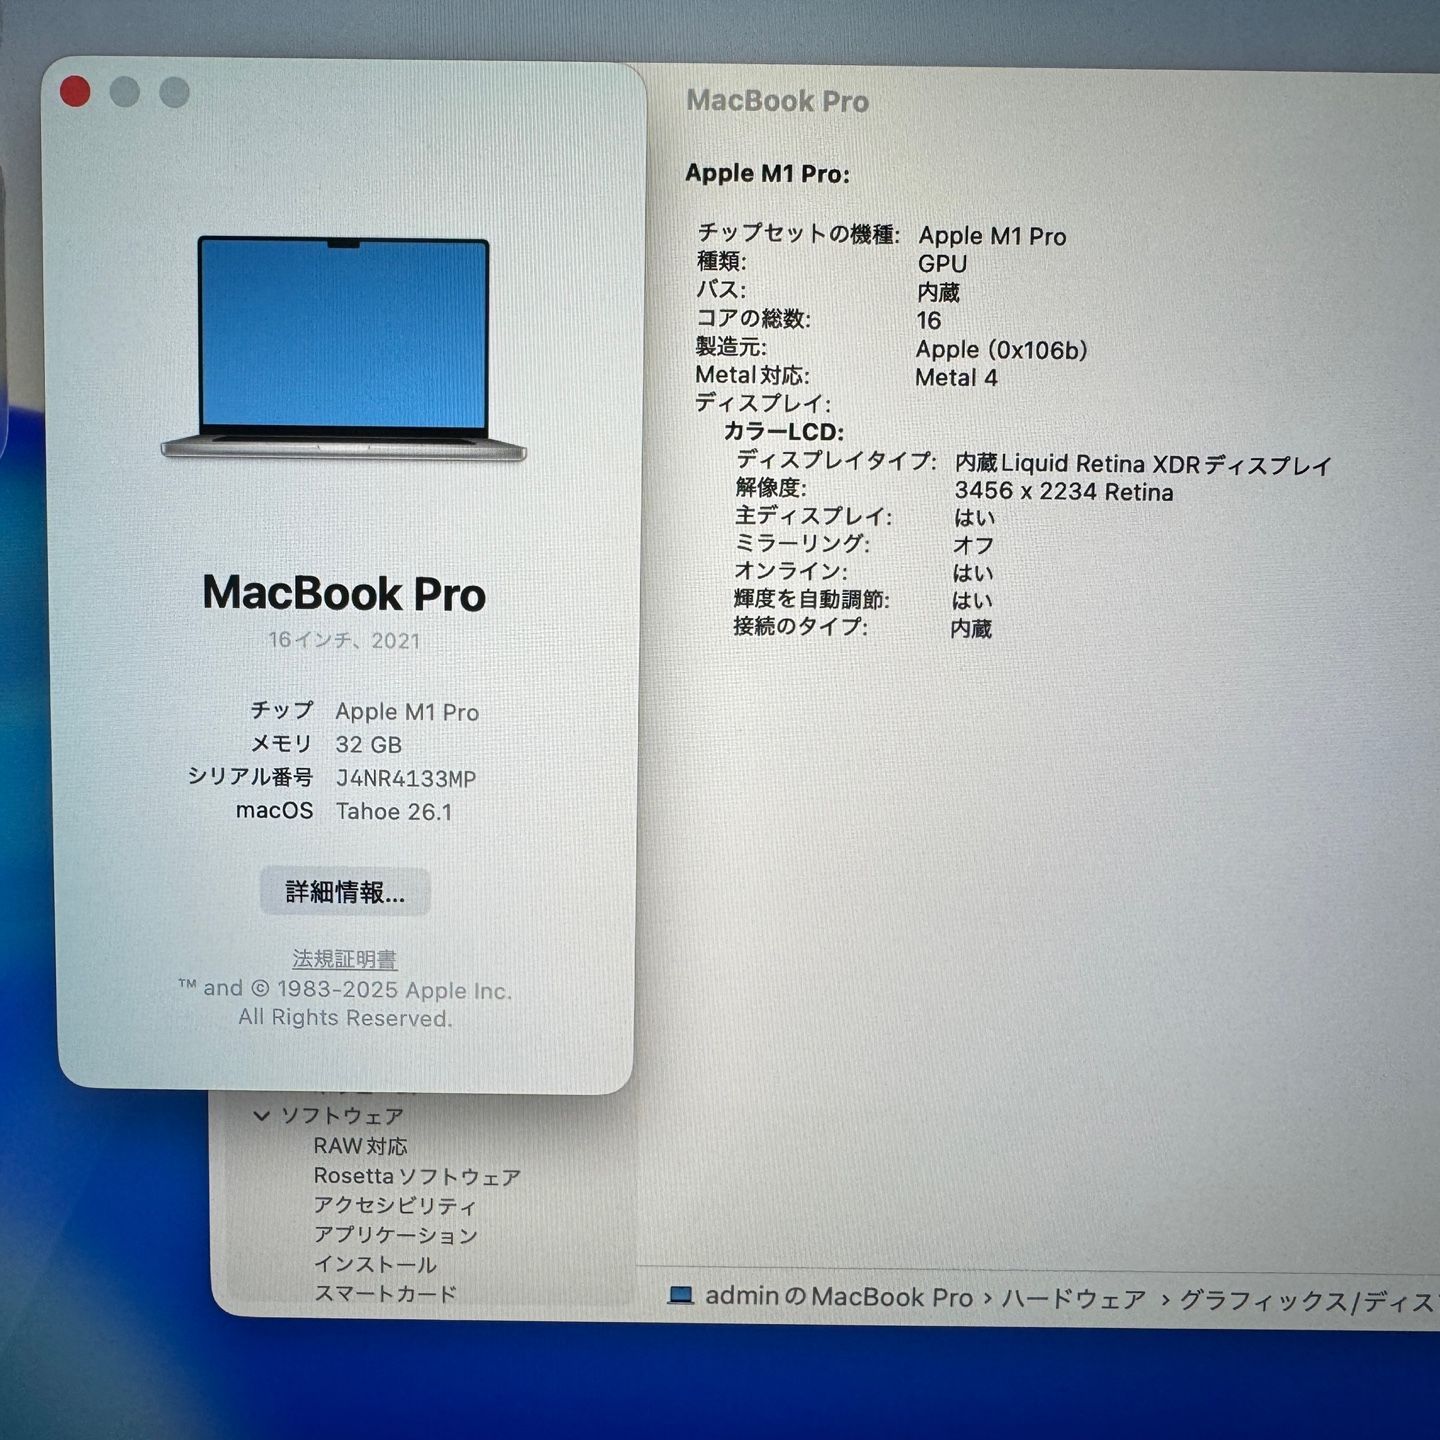
Task: Choose アクセシビリティ in the sidebar
Action: click(x=395, y=1206)
